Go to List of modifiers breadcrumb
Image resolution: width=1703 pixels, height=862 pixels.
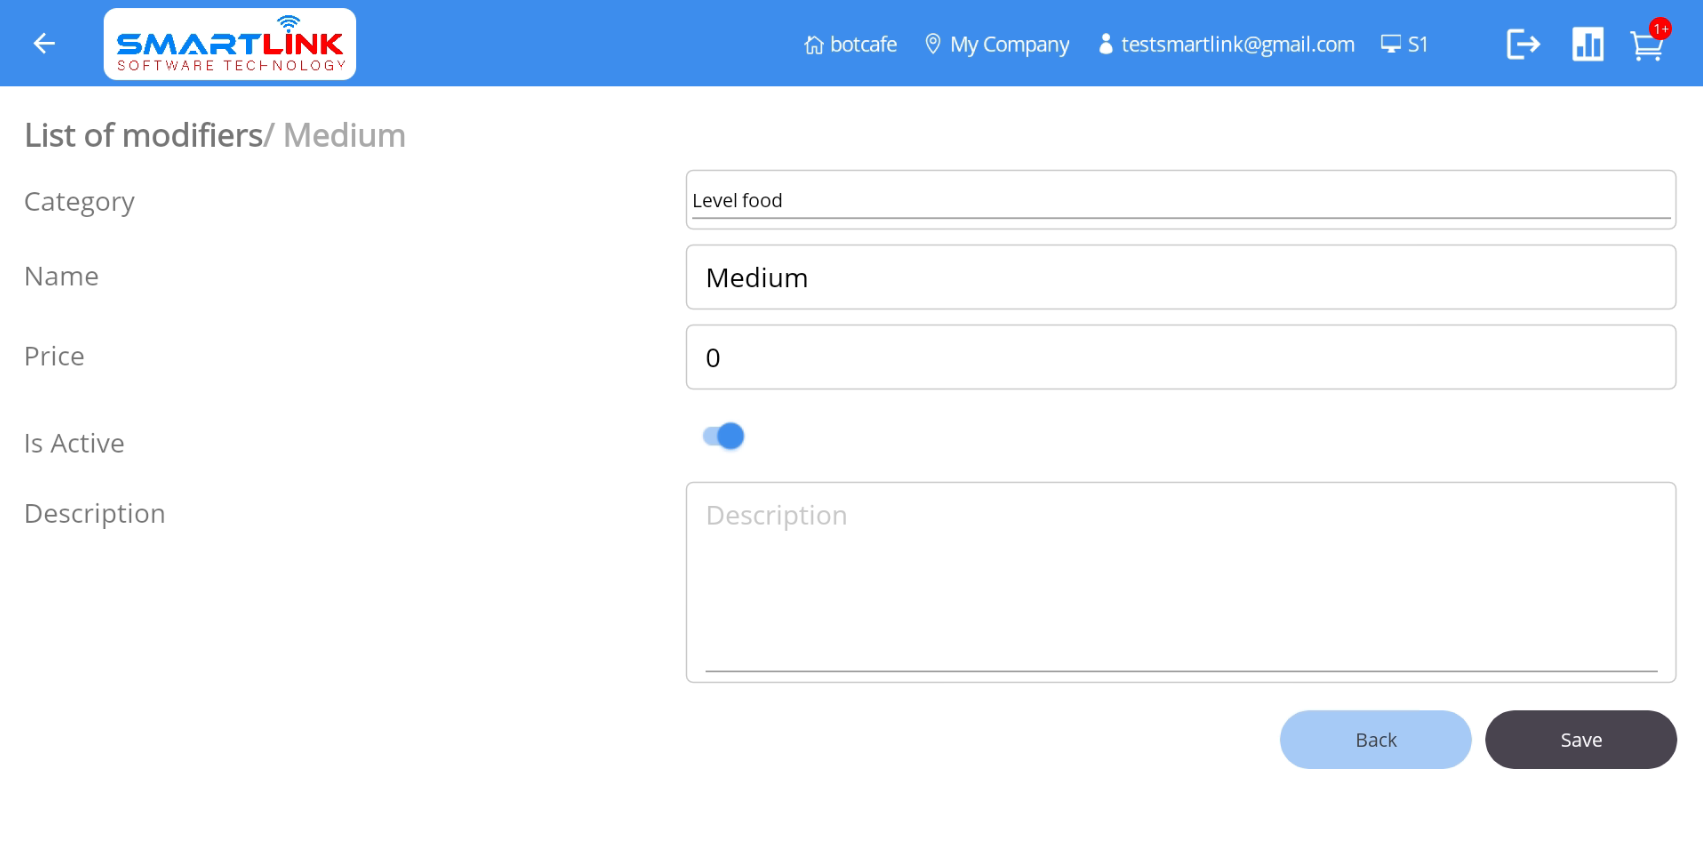(143, 135)
